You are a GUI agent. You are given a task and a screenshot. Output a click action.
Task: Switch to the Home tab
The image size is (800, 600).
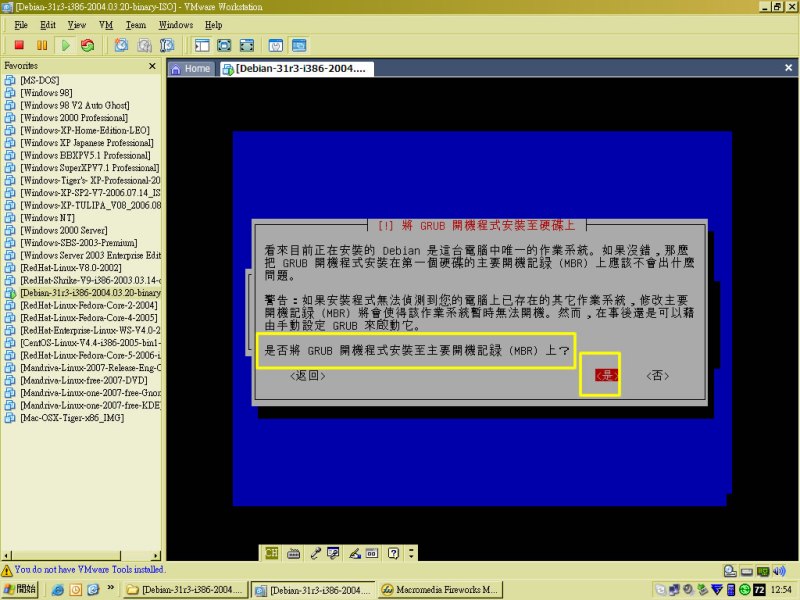(x=190, y=69)
